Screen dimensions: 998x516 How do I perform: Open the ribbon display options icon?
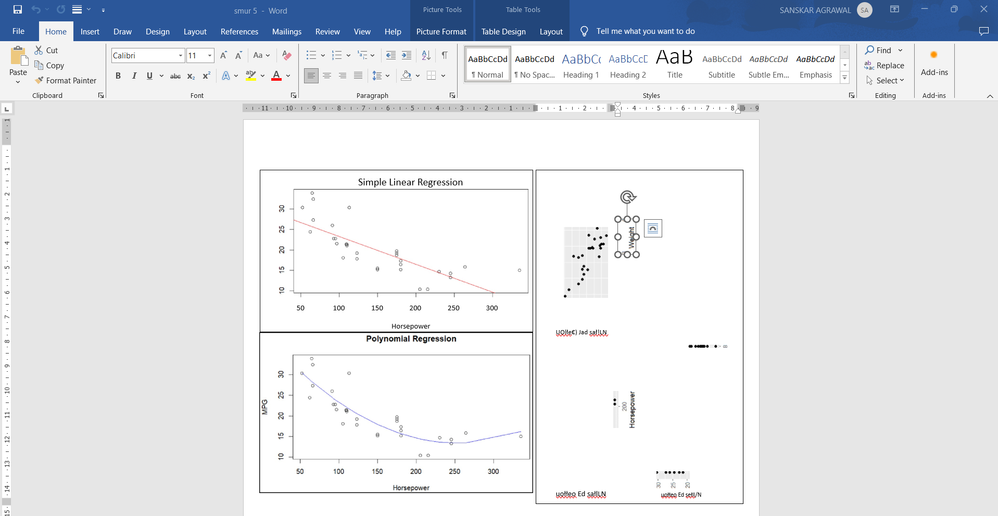(894, 10)
